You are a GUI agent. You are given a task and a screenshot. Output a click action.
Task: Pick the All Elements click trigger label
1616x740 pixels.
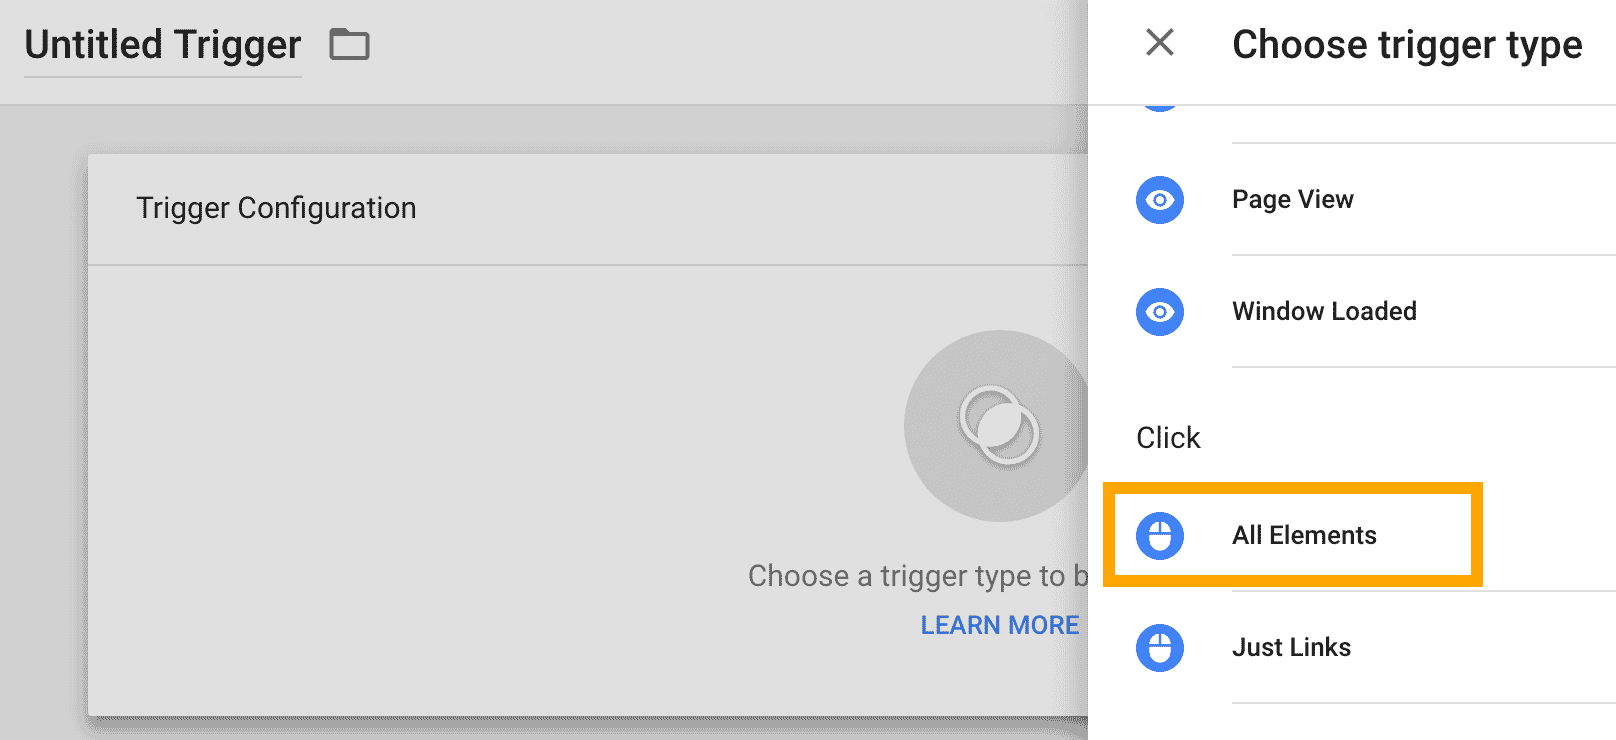(1304, 536)
